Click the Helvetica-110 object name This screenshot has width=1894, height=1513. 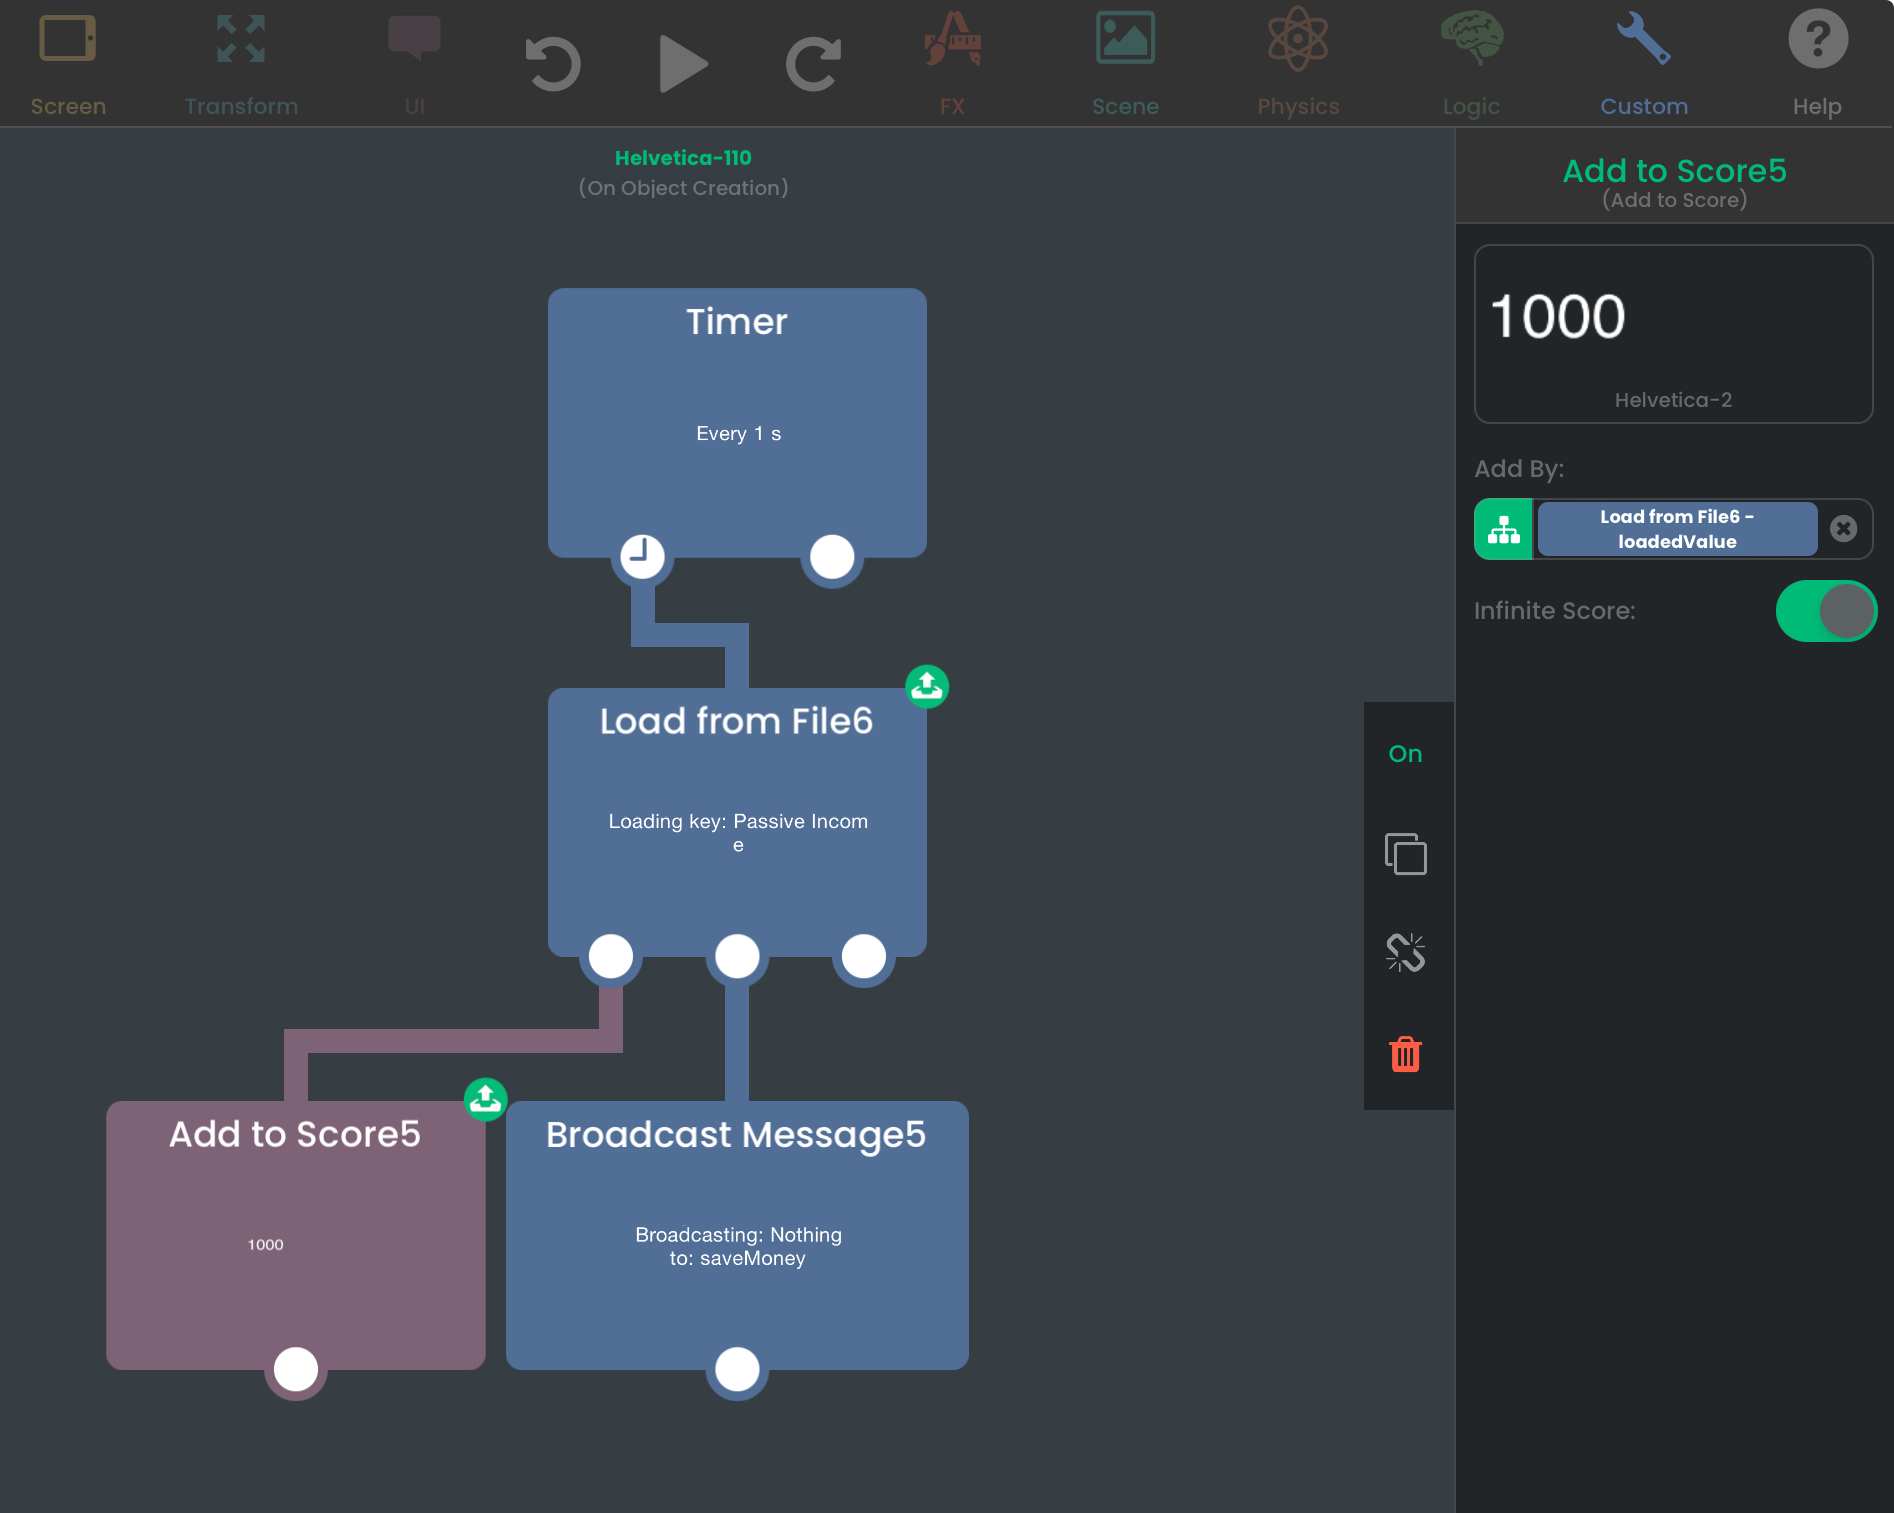point(683,158)
